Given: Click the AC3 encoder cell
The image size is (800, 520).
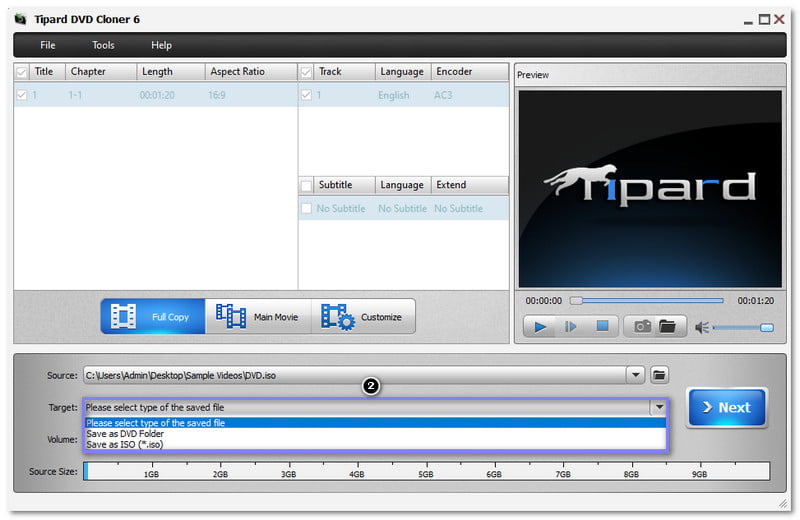Looking at the screenshot, I should point(443,95).
